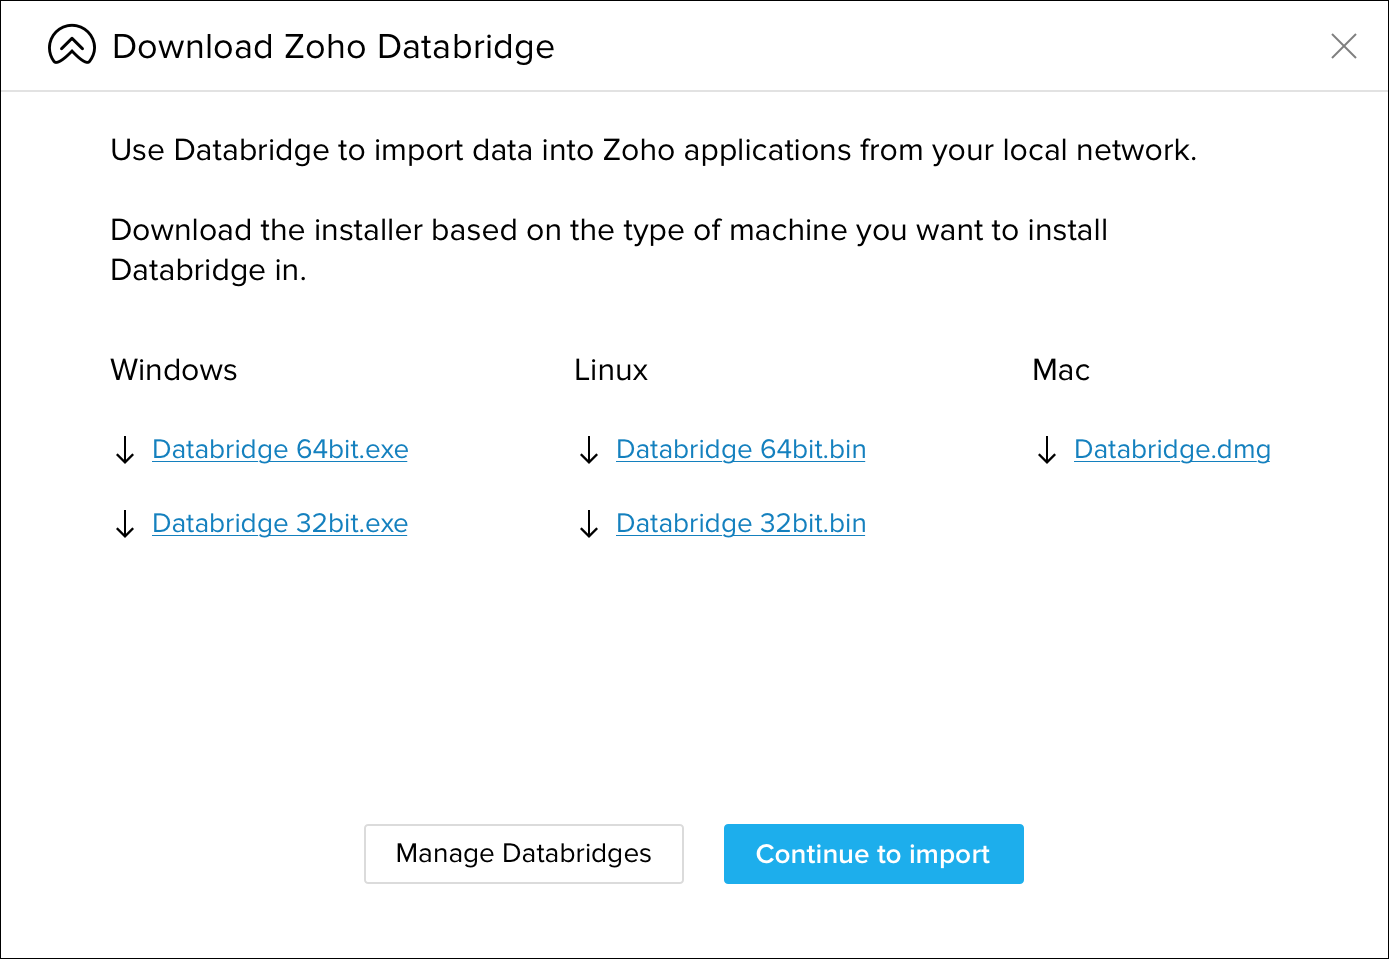Select the Windows section heading
This screenshot has height=959, width=1389.
[x=173, y=370]
